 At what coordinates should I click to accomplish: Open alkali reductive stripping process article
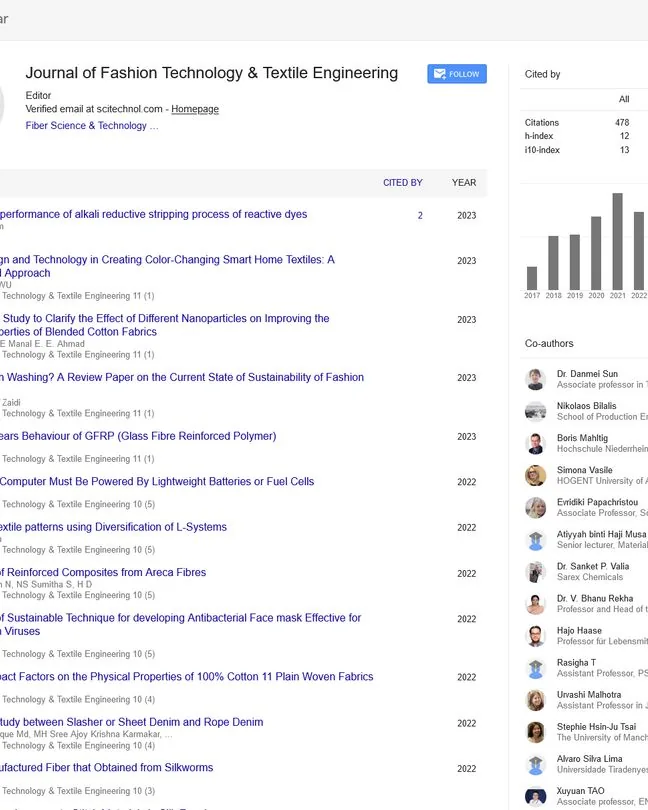point(153,214)
